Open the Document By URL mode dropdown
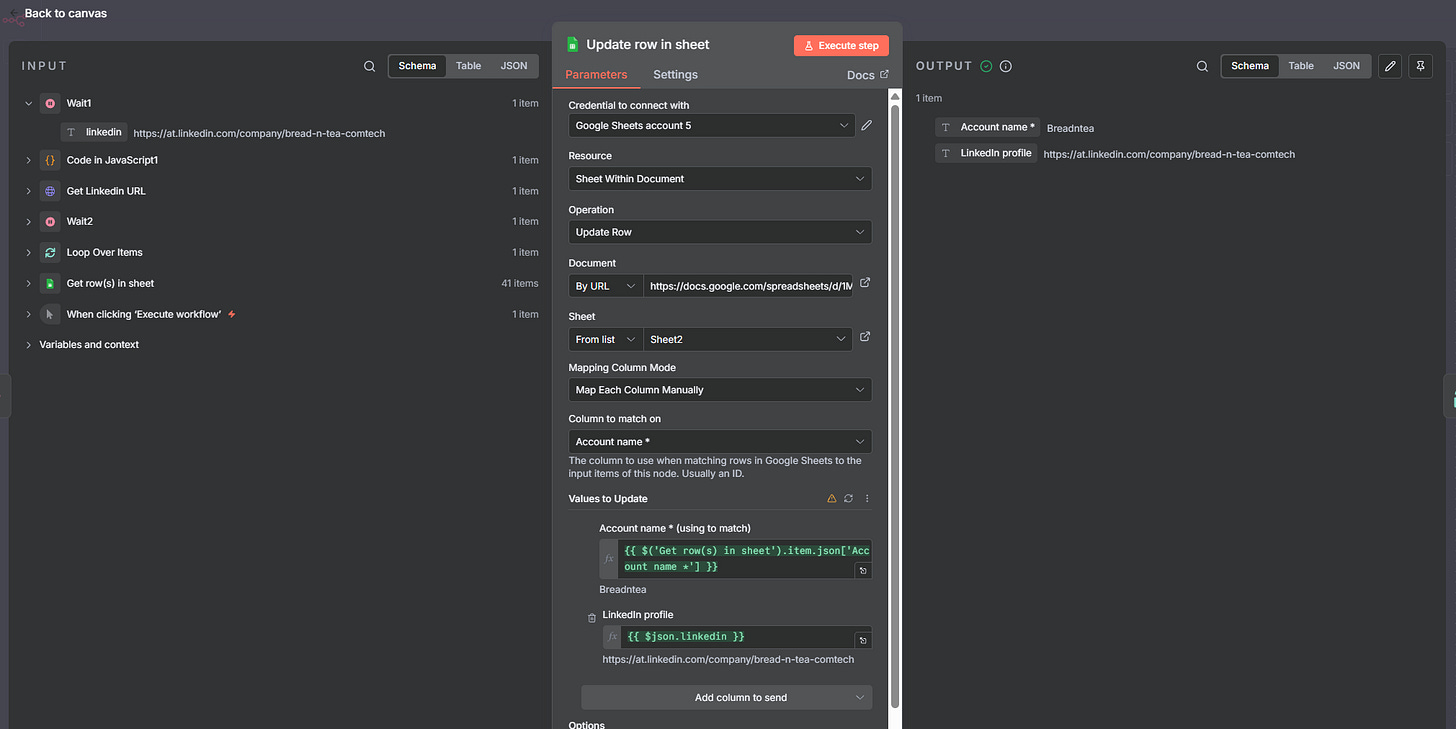 pyautogui.click(x=606, y=286)
